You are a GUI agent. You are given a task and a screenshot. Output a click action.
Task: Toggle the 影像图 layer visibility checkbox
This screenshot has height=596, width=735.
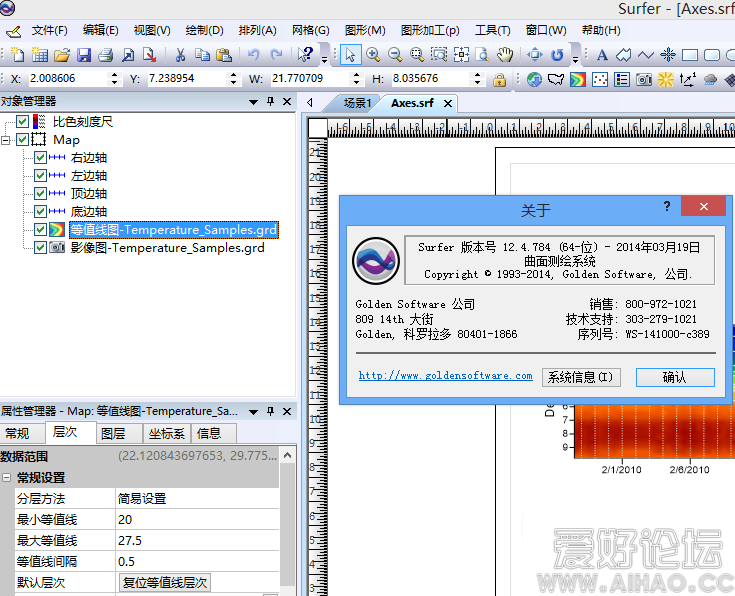pyautogui.click(x=40, y=247)
